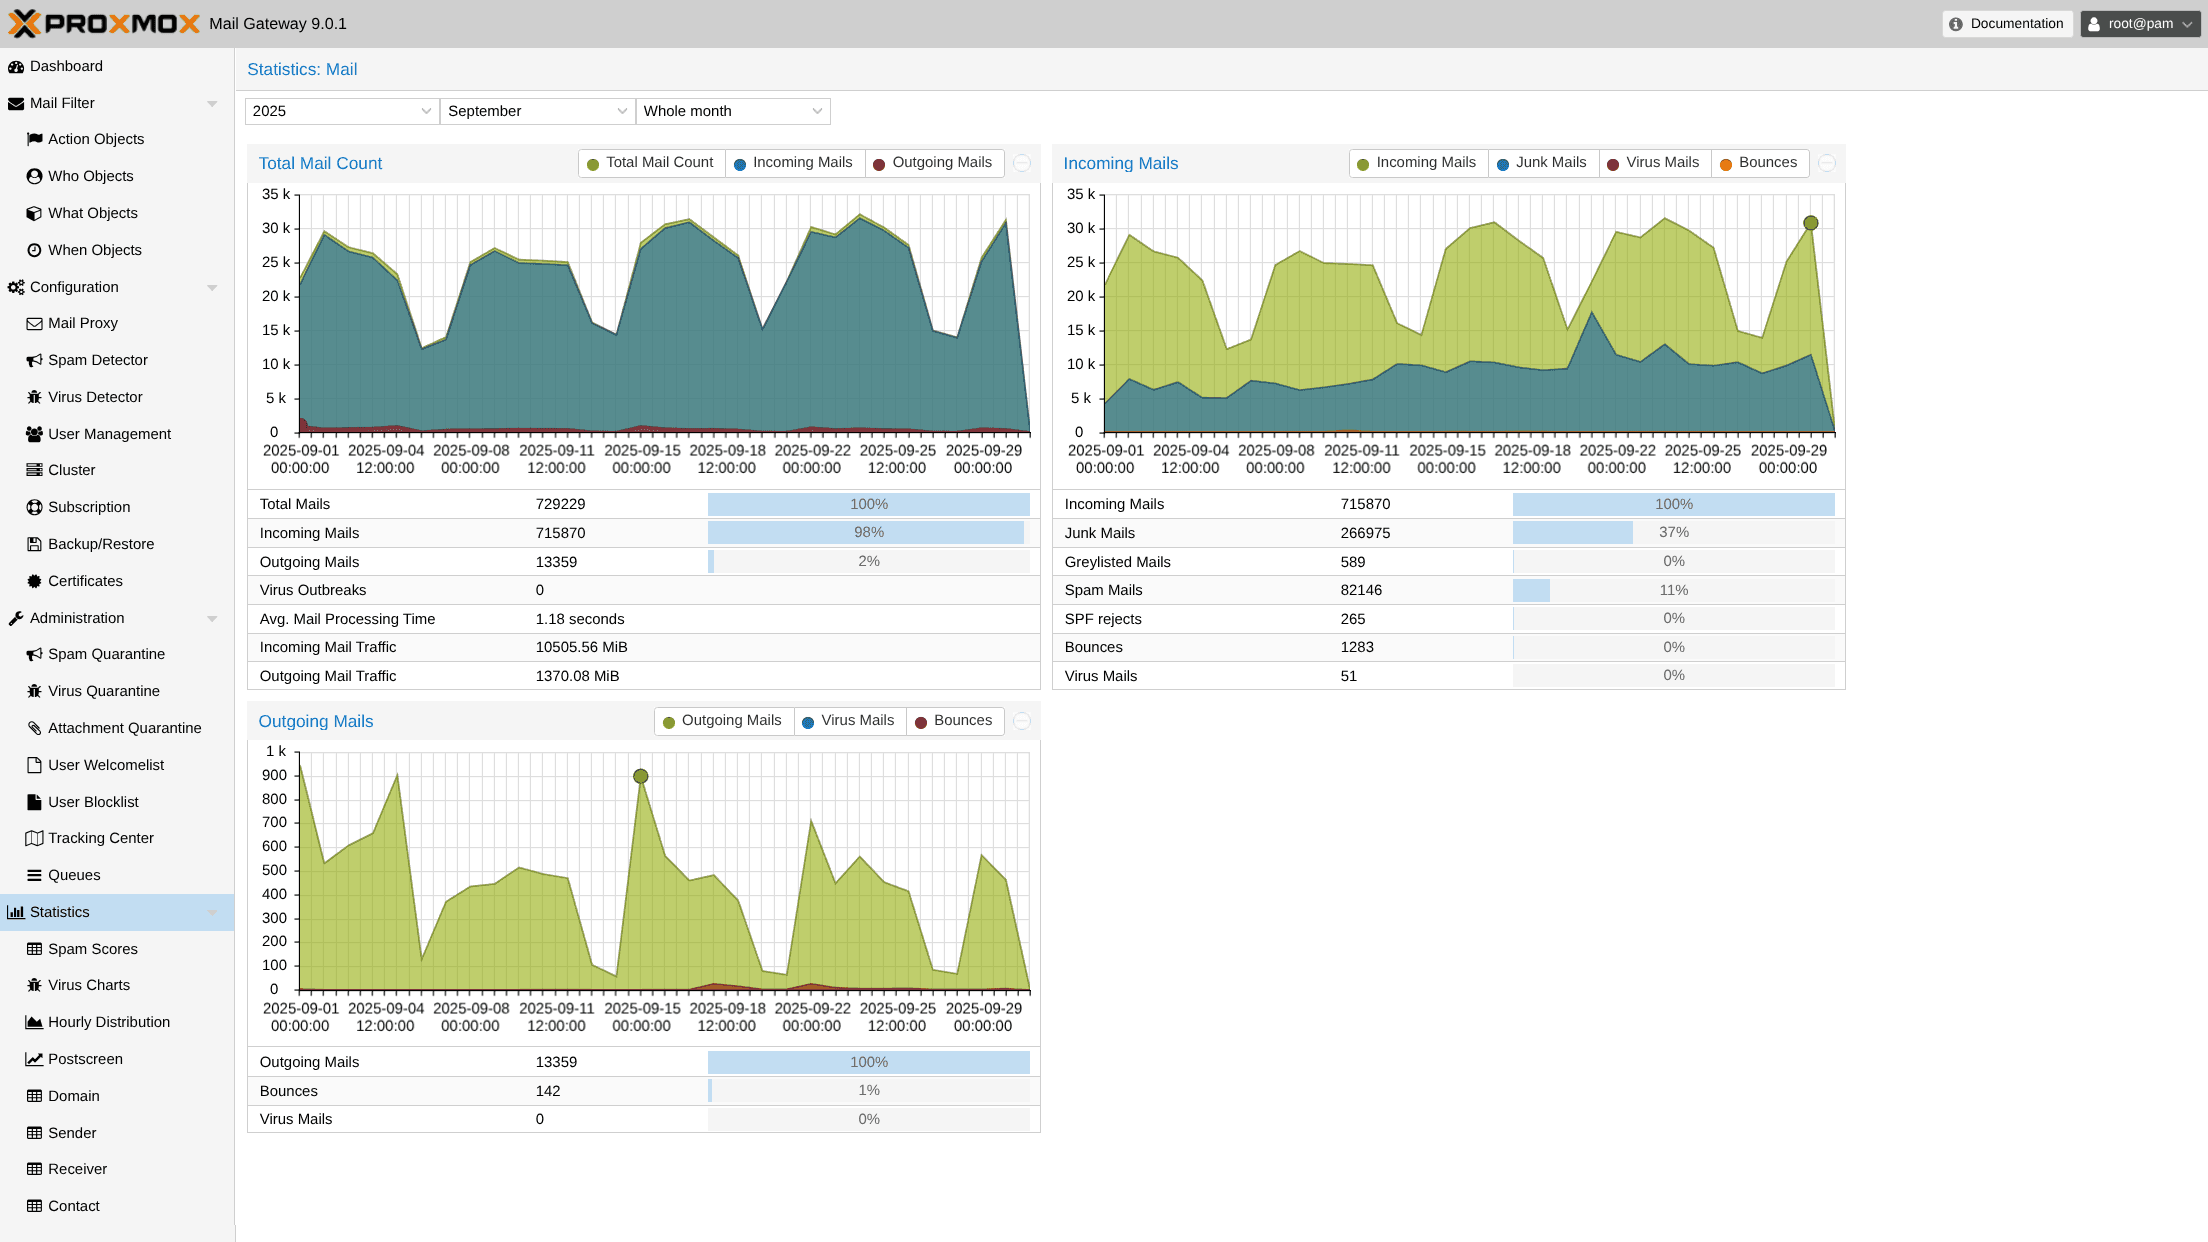Open Hourly Distribution statistics
This screenshot has width=2208, height=1242.
pyautogui.click(x=109, y=1022)
